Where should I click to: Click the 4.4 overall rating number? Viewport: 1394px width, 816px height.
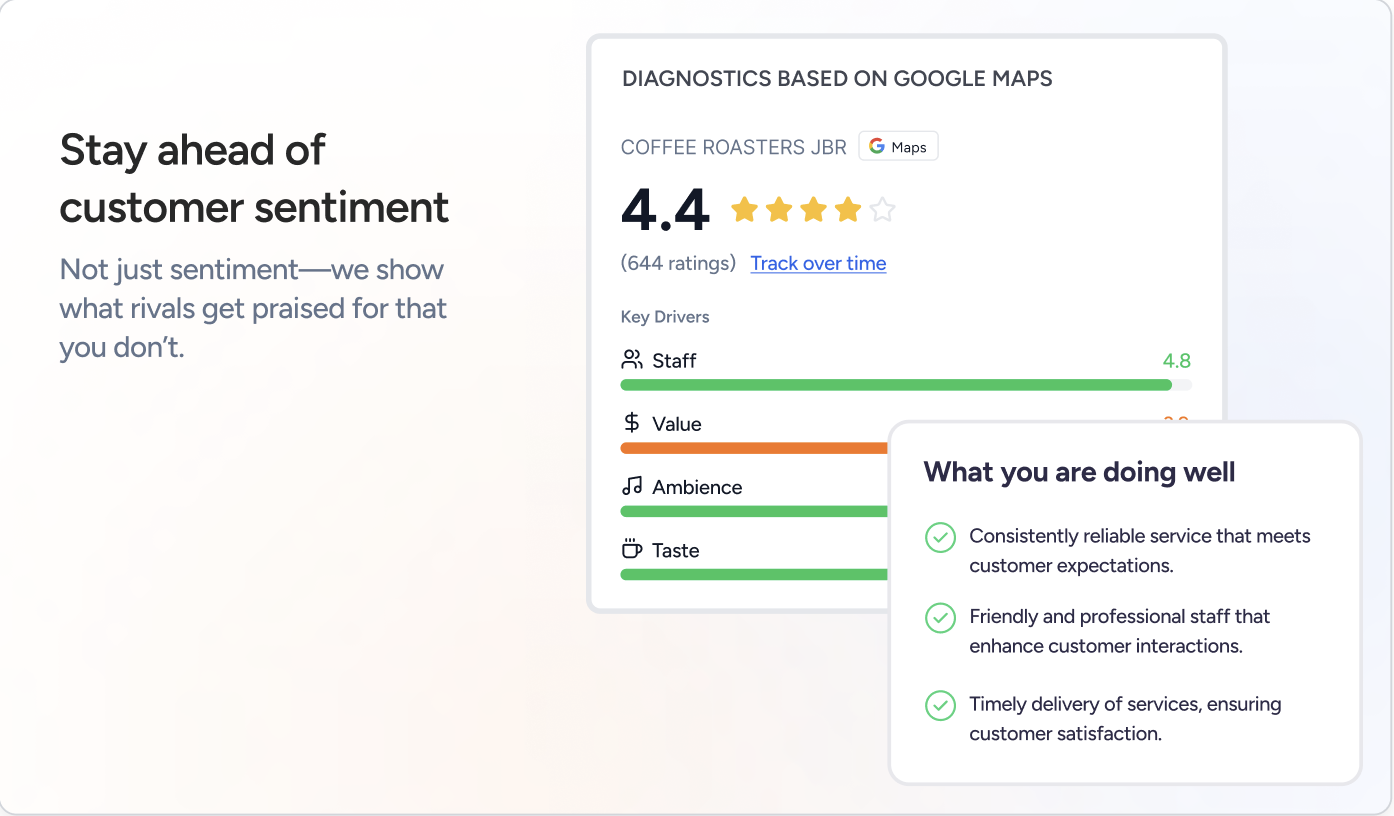tap(665, 210)
